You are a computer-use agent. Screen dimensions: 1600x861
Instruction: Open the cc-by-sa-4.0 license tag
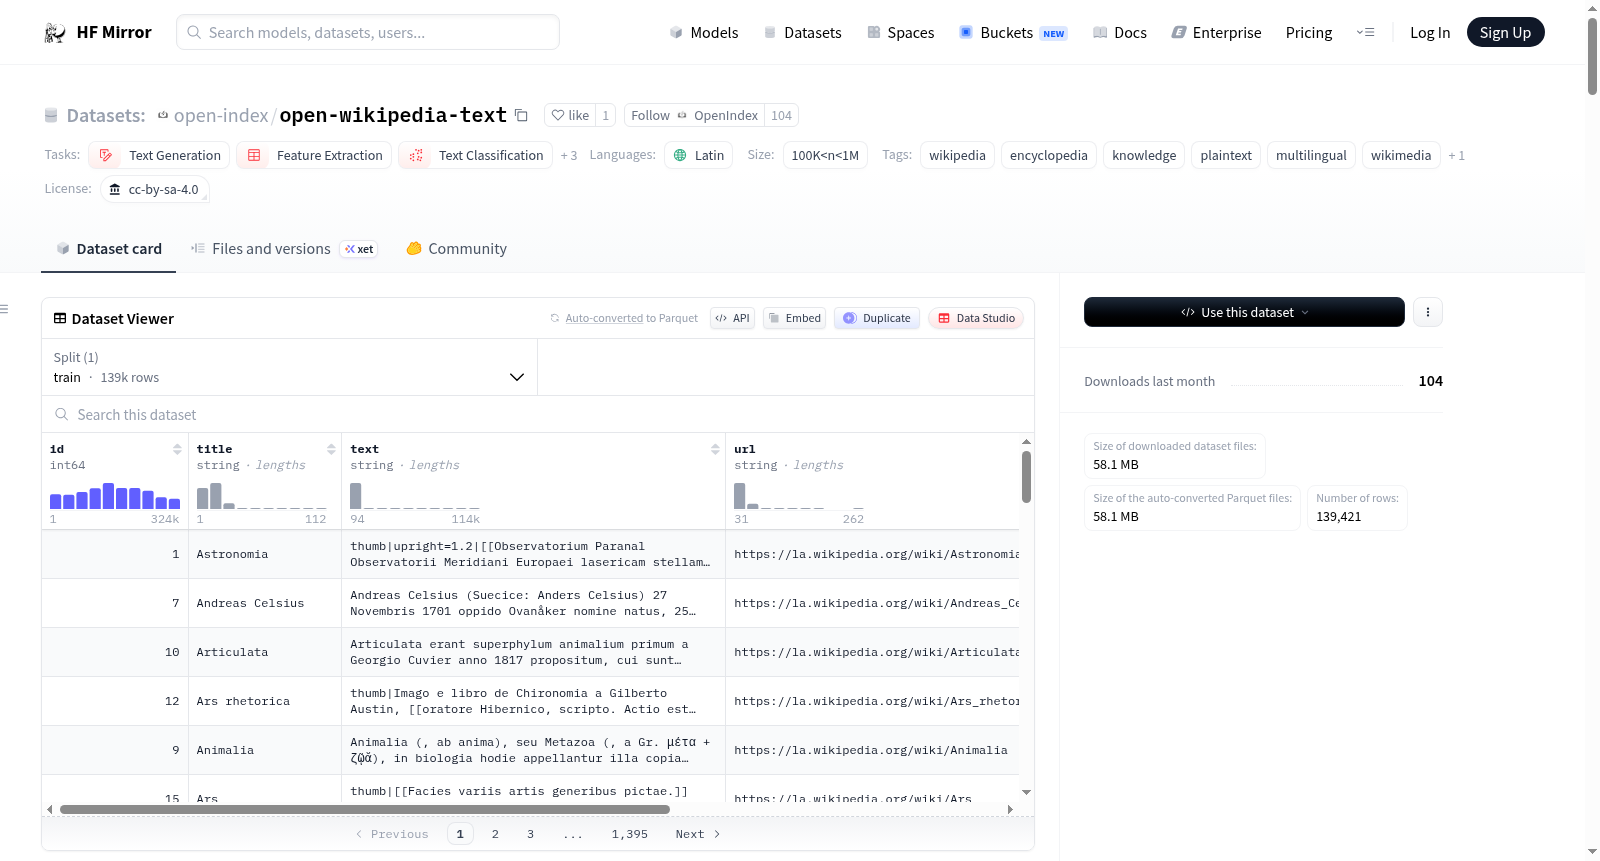tap(155, 189)
